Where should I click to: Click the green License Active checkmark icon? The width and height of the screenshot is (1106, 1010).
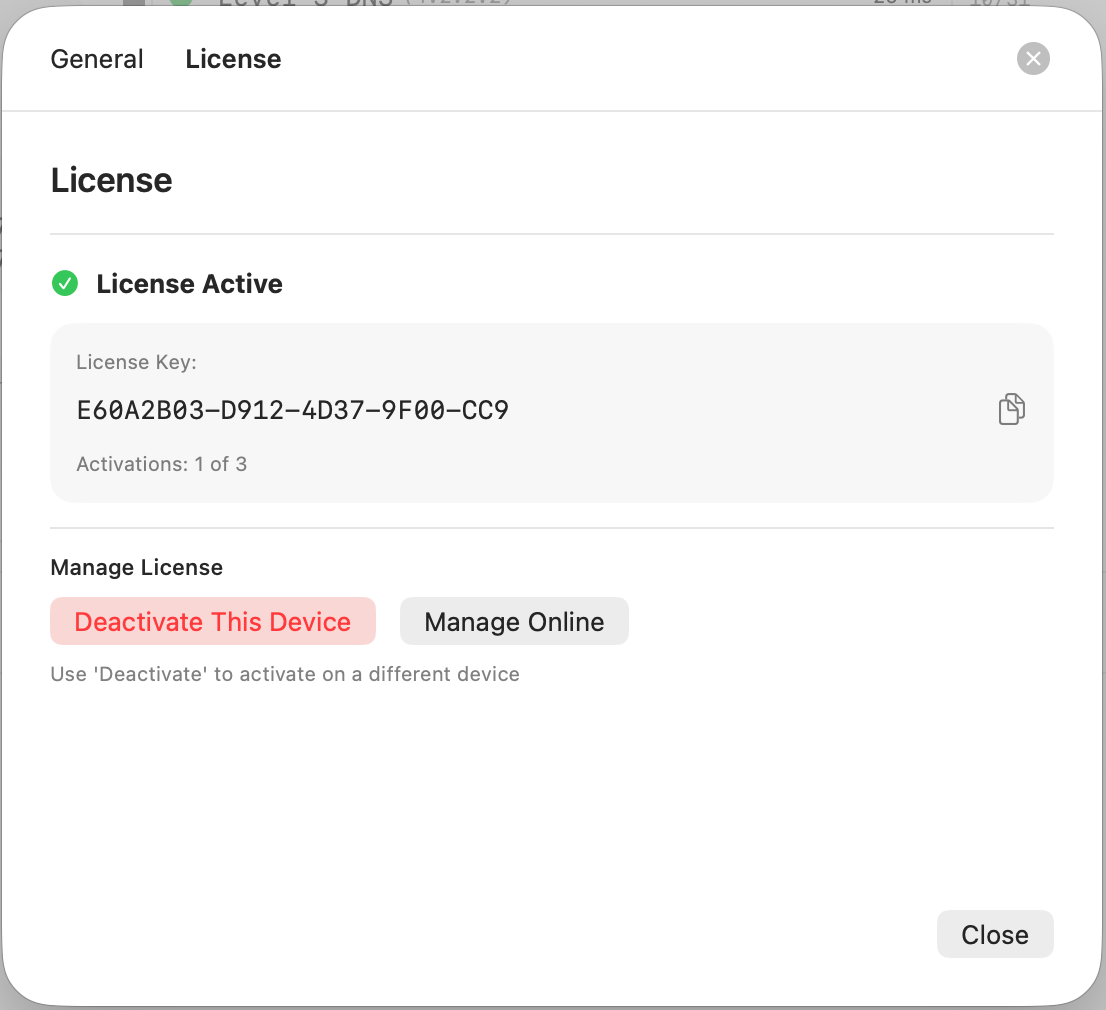(x=65, y=284)
